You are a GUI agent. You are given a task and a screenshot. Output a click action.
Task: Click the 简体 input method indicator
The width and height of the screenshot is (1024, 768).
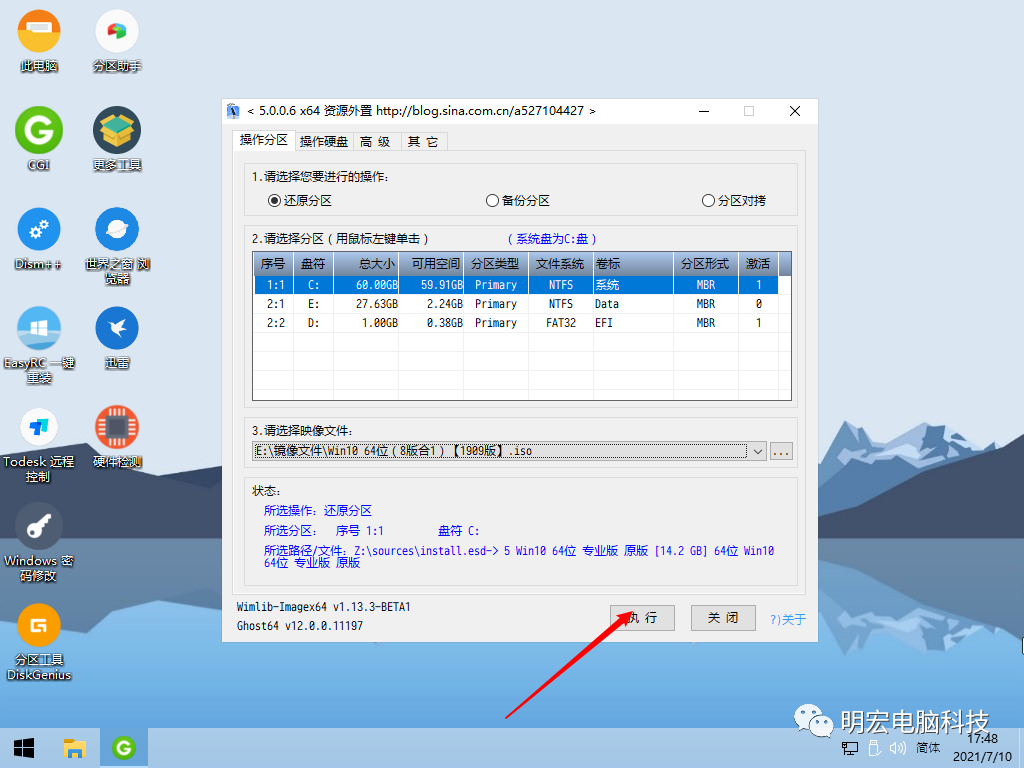click(x=927, y=748)
